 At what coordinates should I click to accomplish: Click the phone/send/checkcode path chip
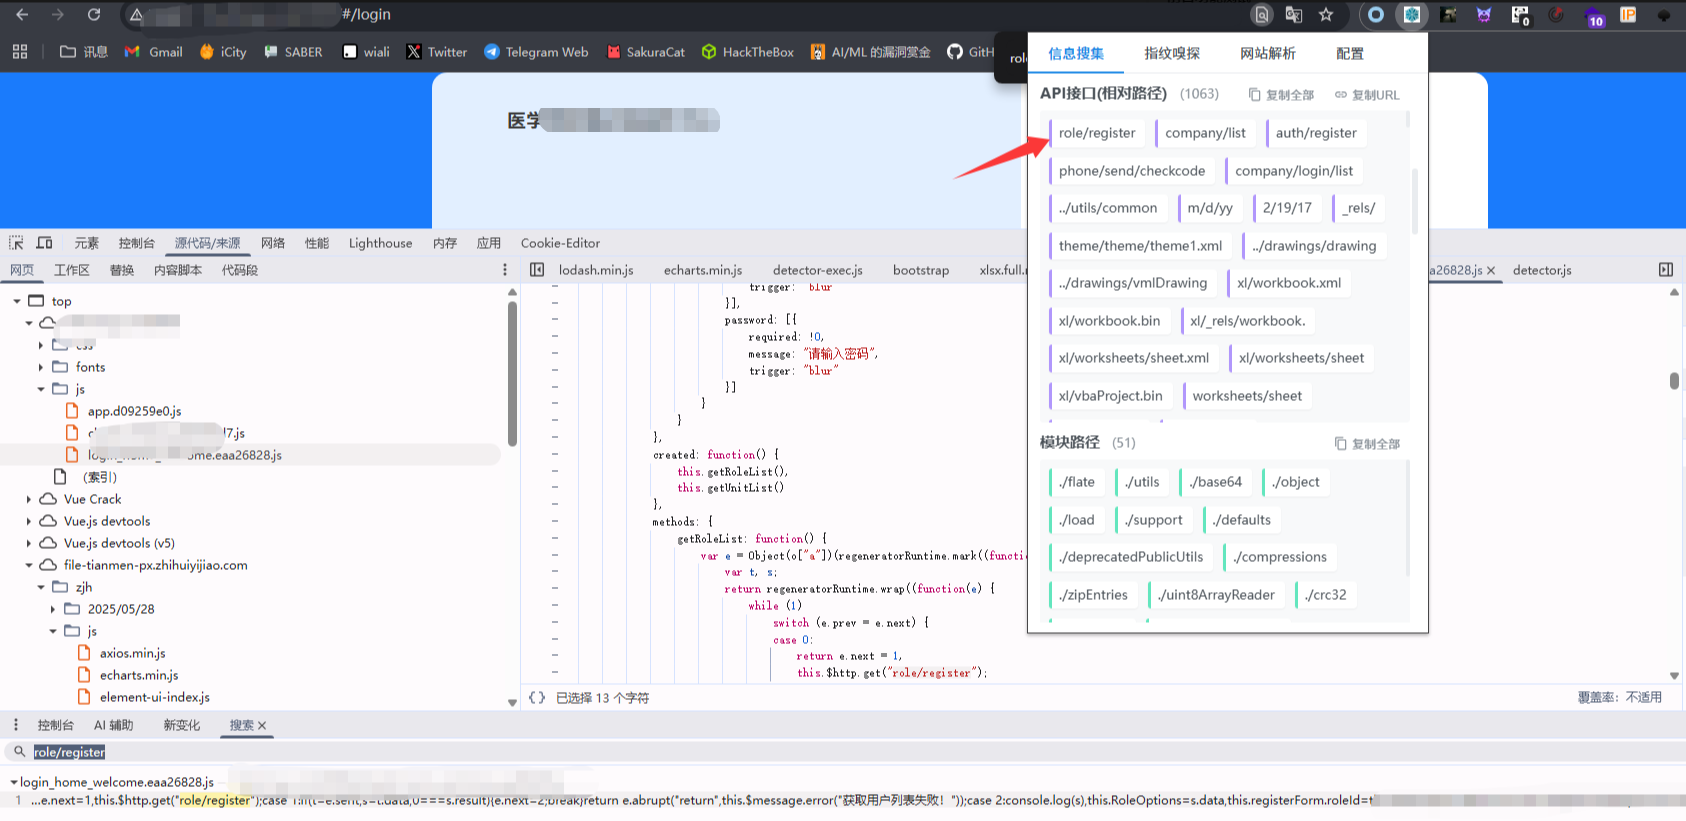pyautogui.click(x=1132, y=171)
